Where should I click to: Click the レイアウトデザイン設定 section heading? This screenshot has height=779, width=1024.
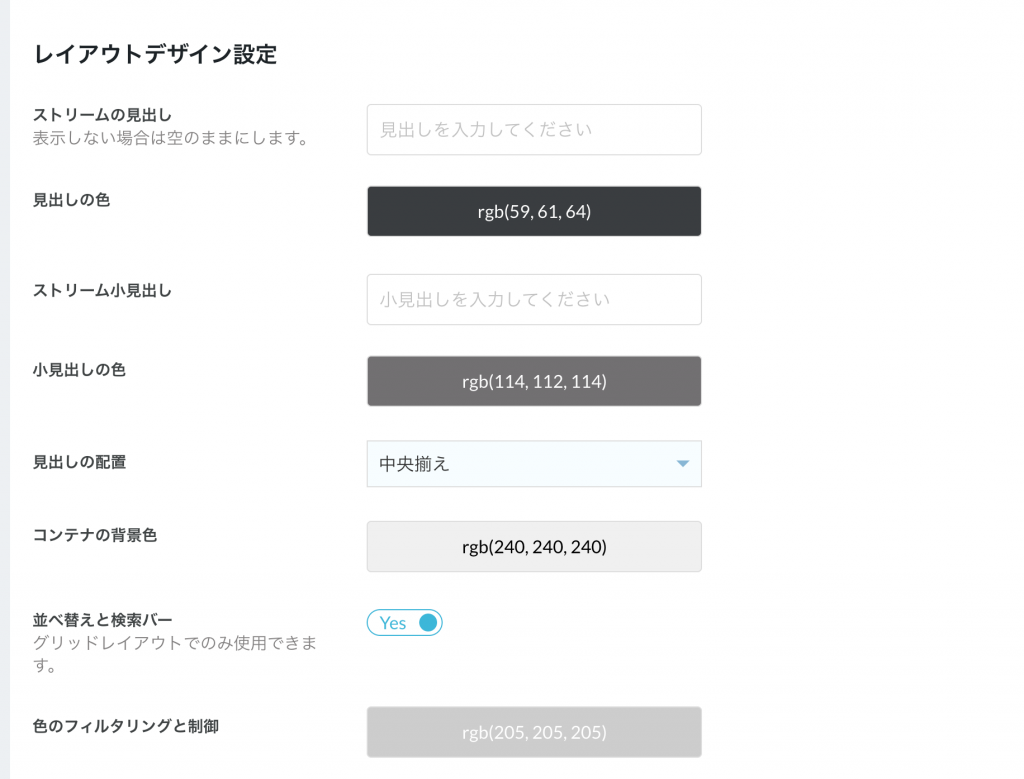tap(155, 54)
